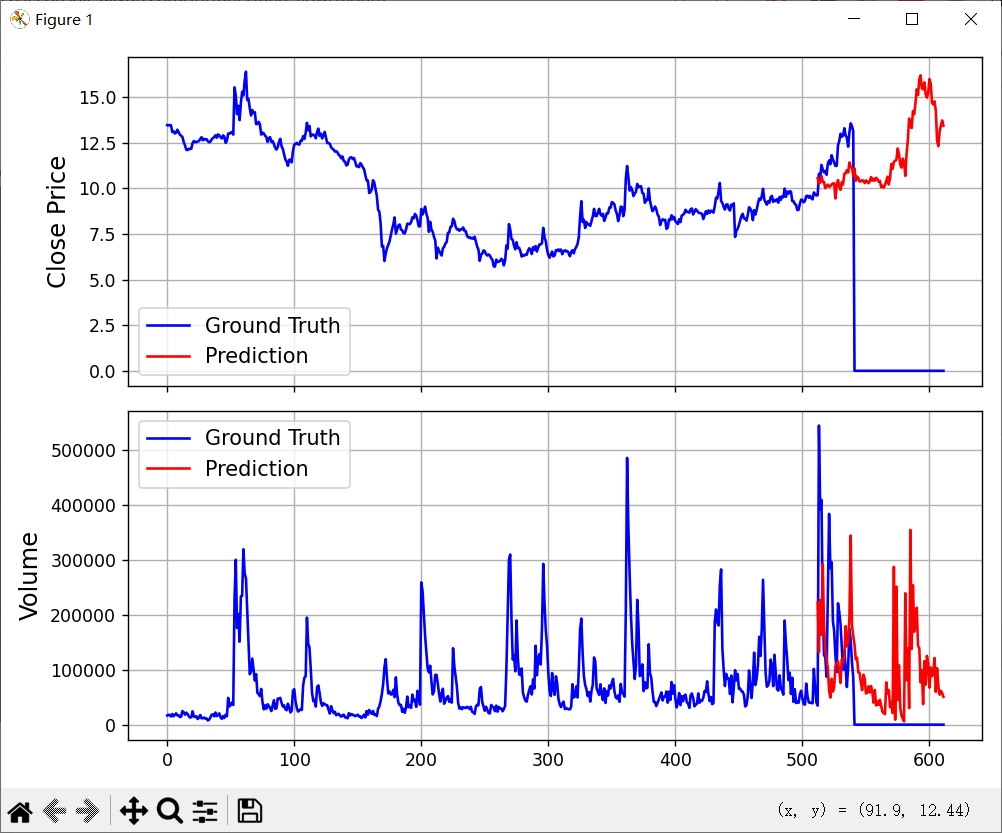Image resolution: width=1002 pixels, height=833 pixels.
Task: Toggle the Pan axes tool
Action: [133, 810]
